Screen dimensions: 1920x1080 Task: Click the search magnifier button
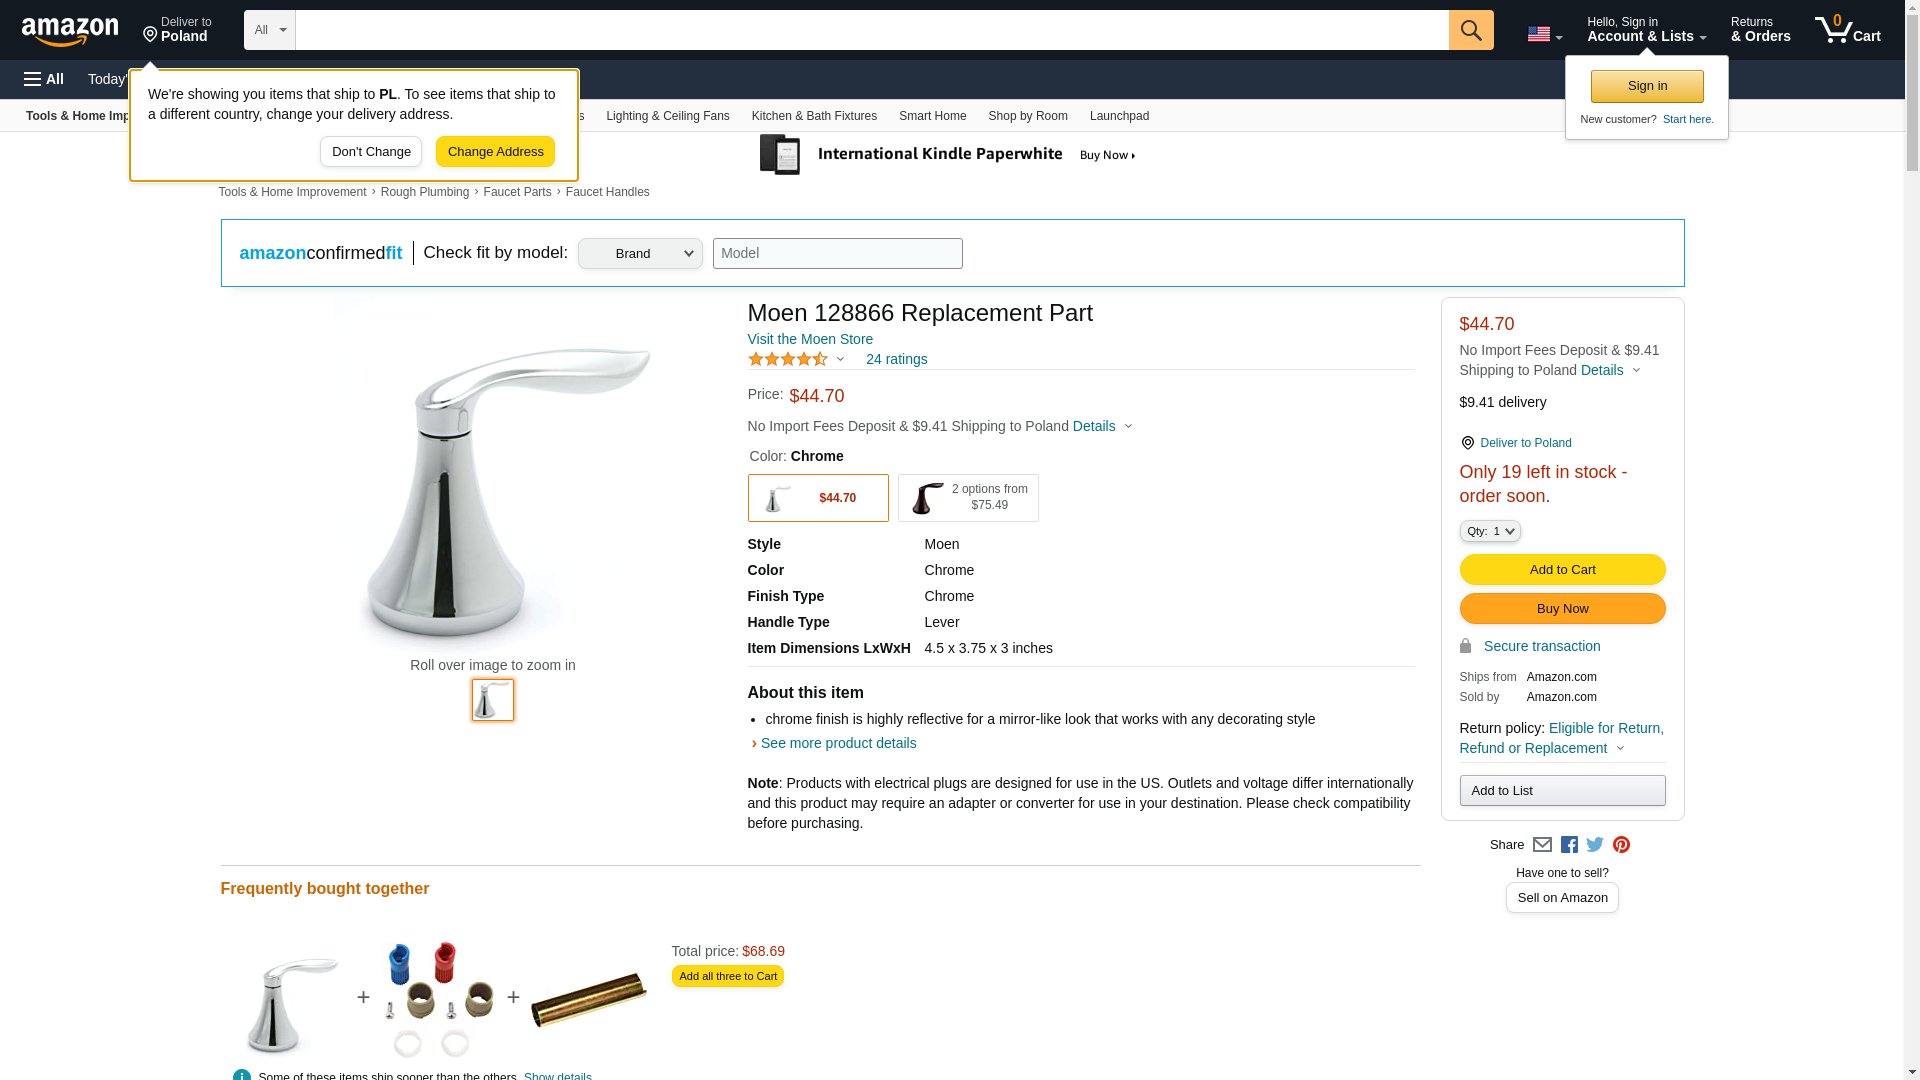coord(1470,30)
